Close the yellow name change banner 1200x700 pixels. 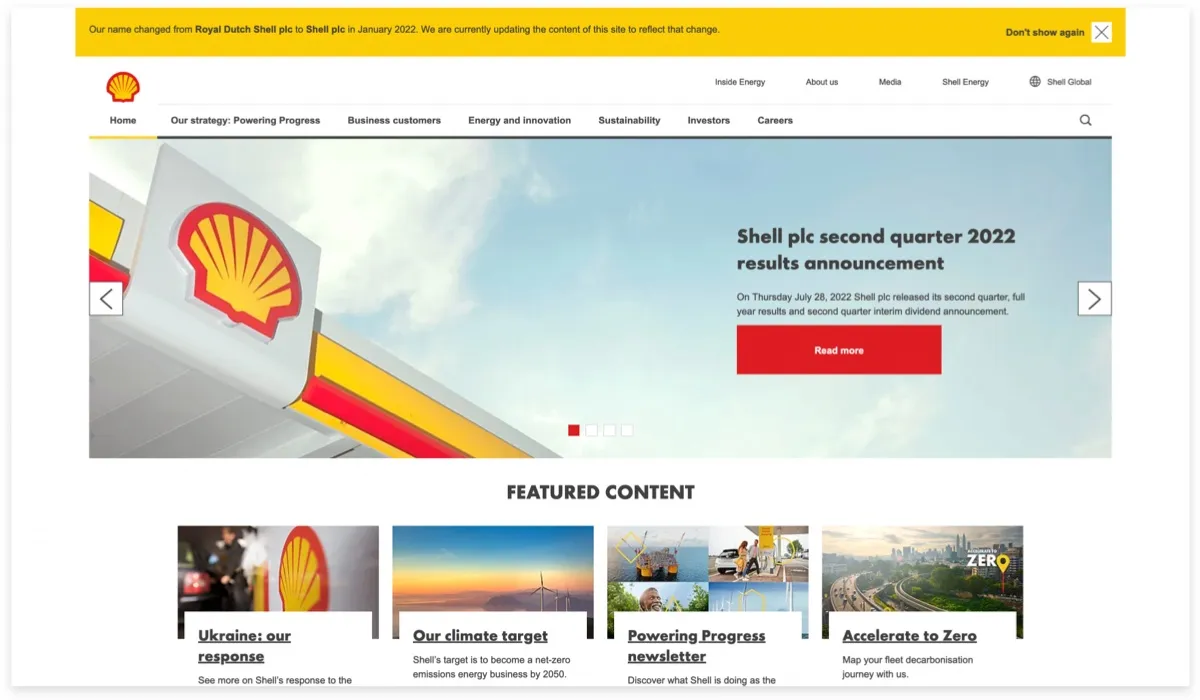tap(1101, 32)
